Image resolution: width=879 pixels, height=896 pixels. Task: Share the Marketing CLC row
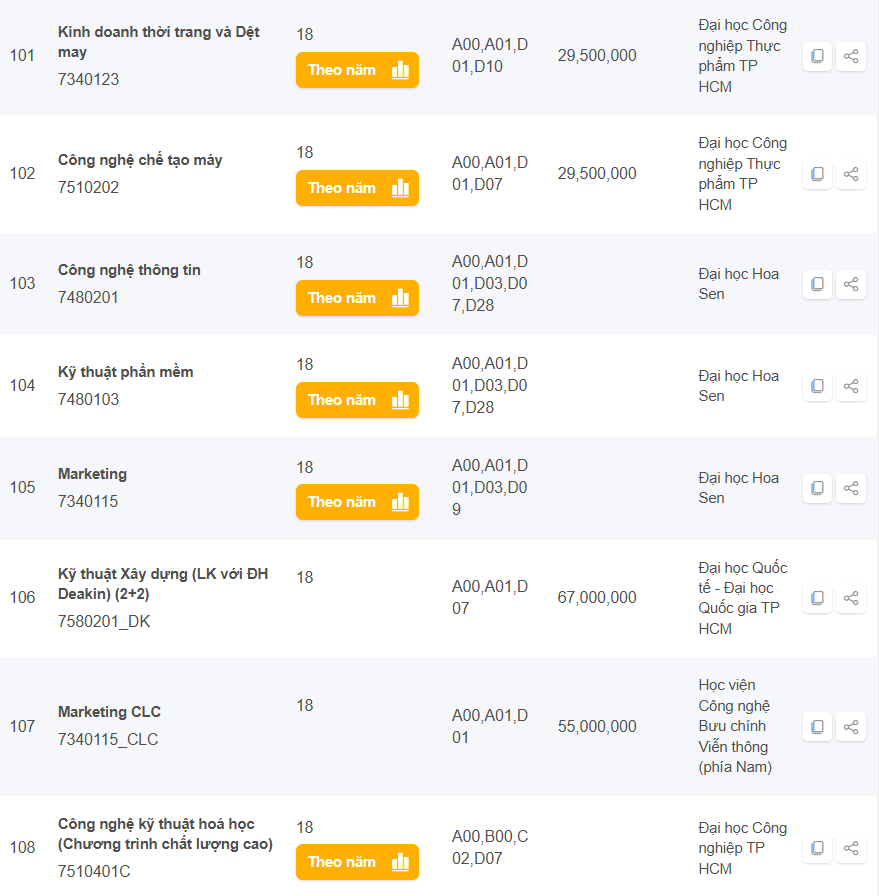(851, 727)
